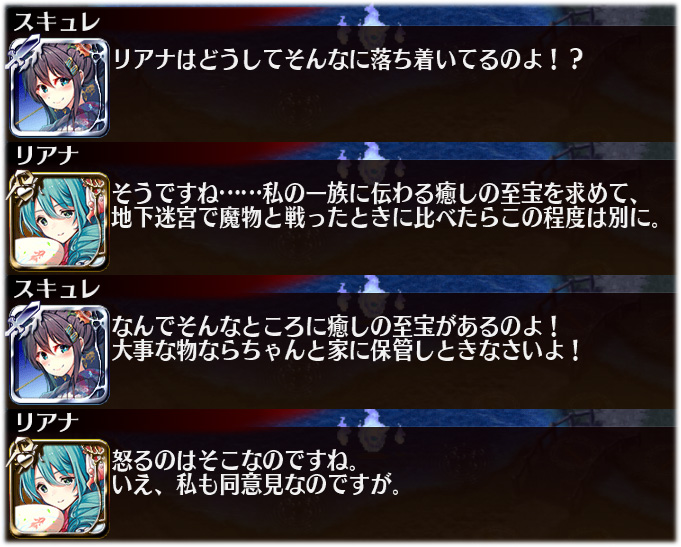The width and height of the screenshot is (681, 547).
Task: Select スキュレ's portrait in the third dialogue row
Action: (x=60, y=355)
